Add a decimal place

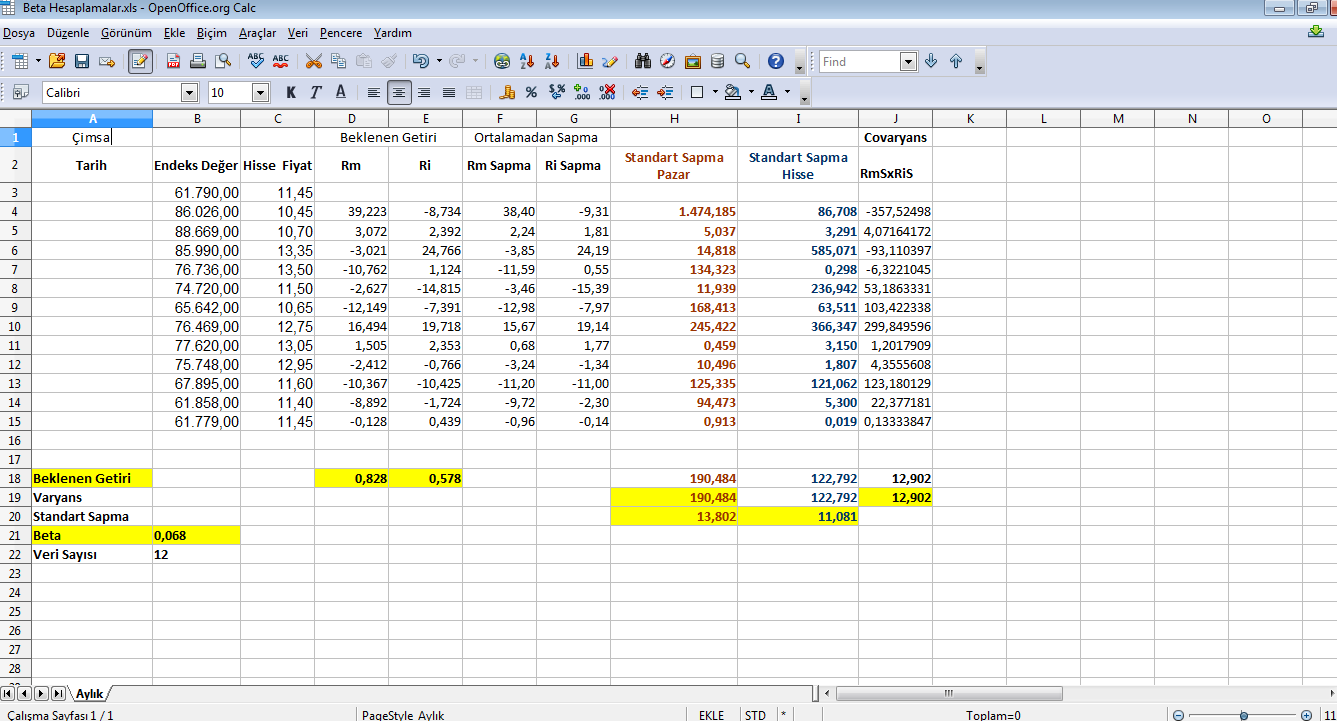(x=582, y=92)
